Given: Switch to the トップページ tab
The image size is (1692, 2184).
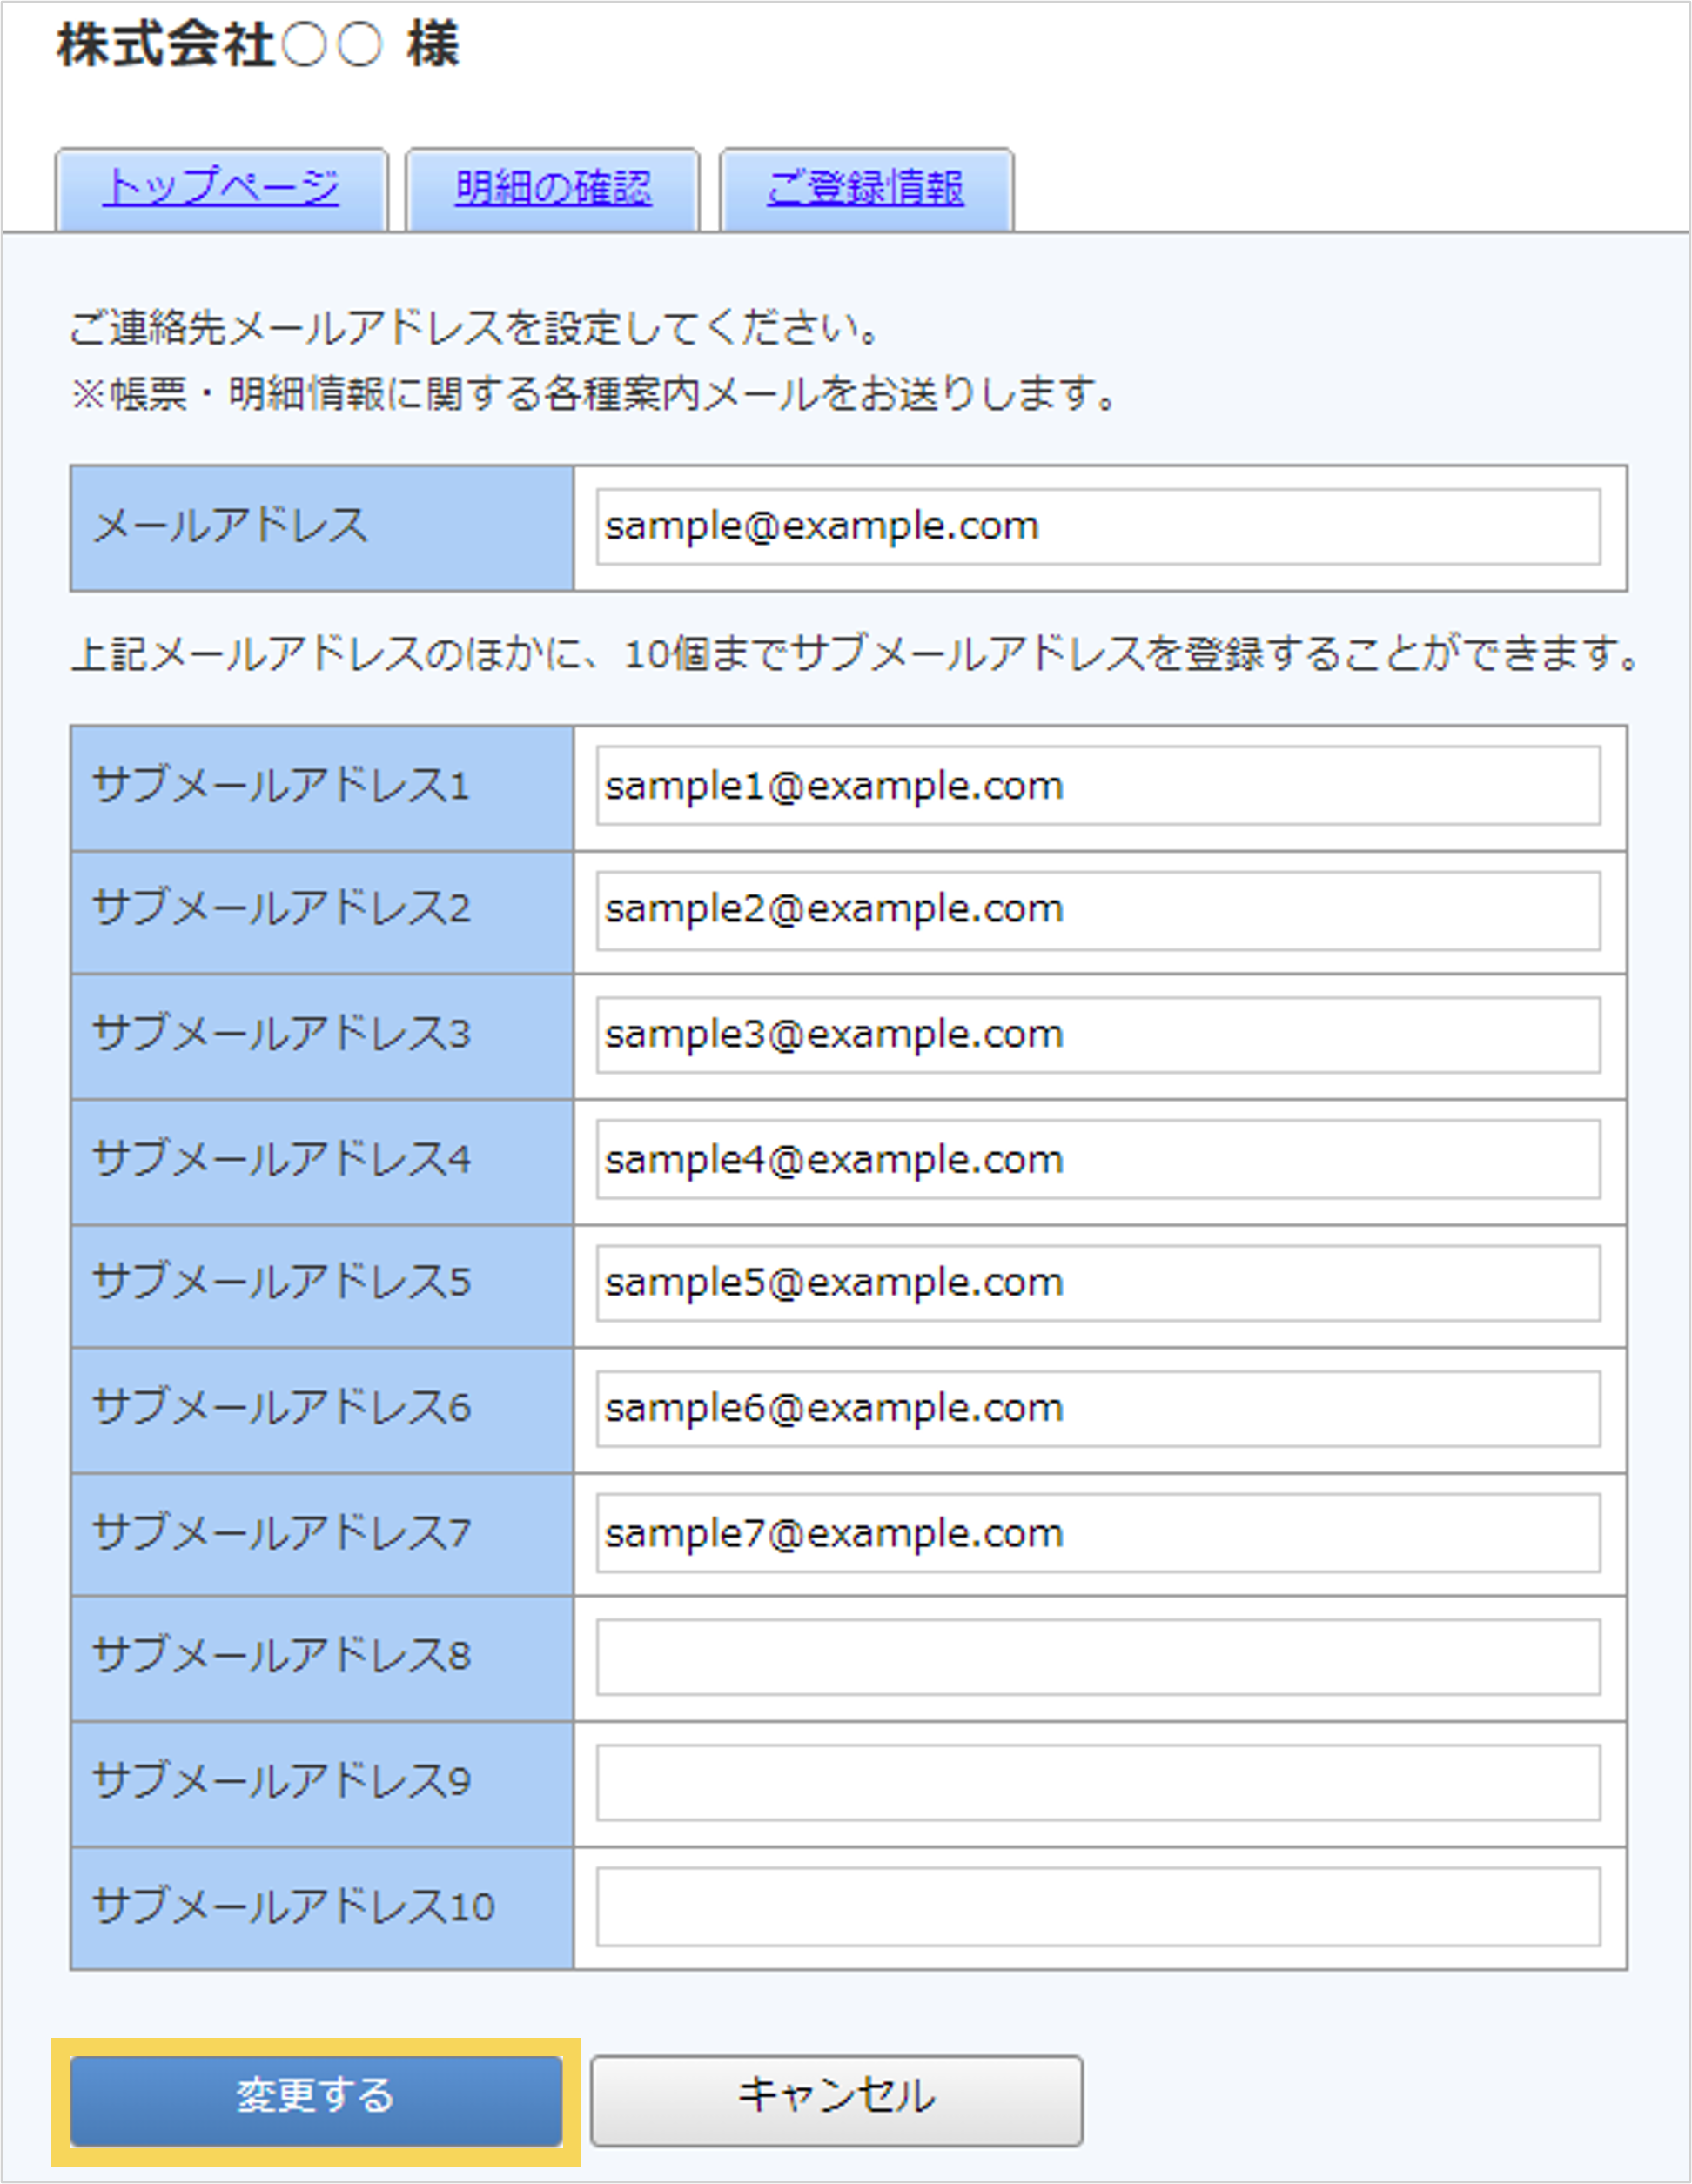Looking at the screenshot, I should [222, 186].
